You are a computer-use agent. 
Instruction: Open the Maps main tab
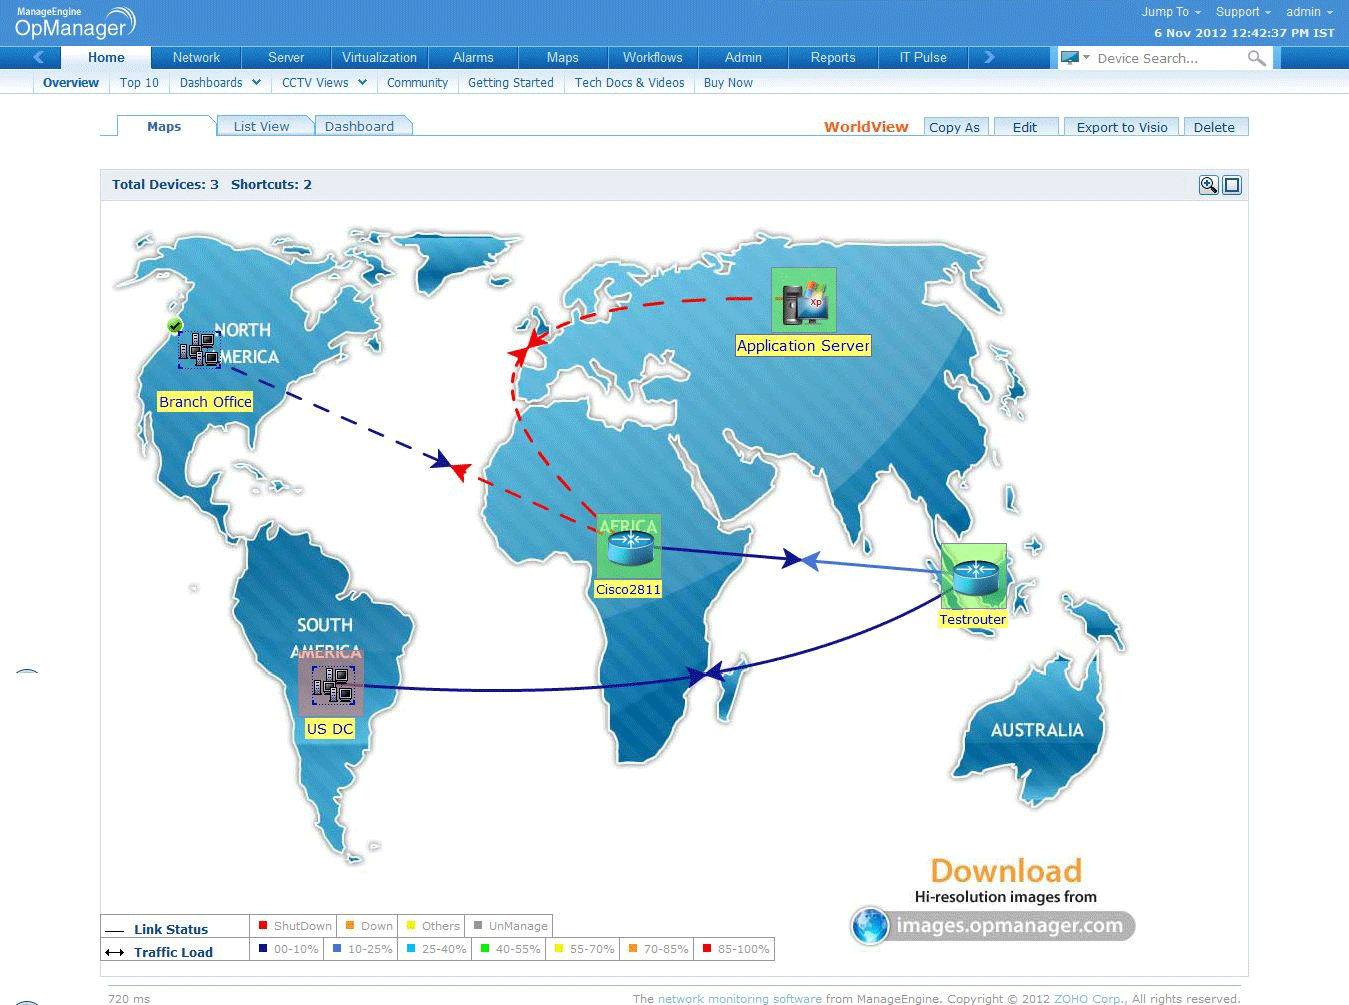coord(563,58)
